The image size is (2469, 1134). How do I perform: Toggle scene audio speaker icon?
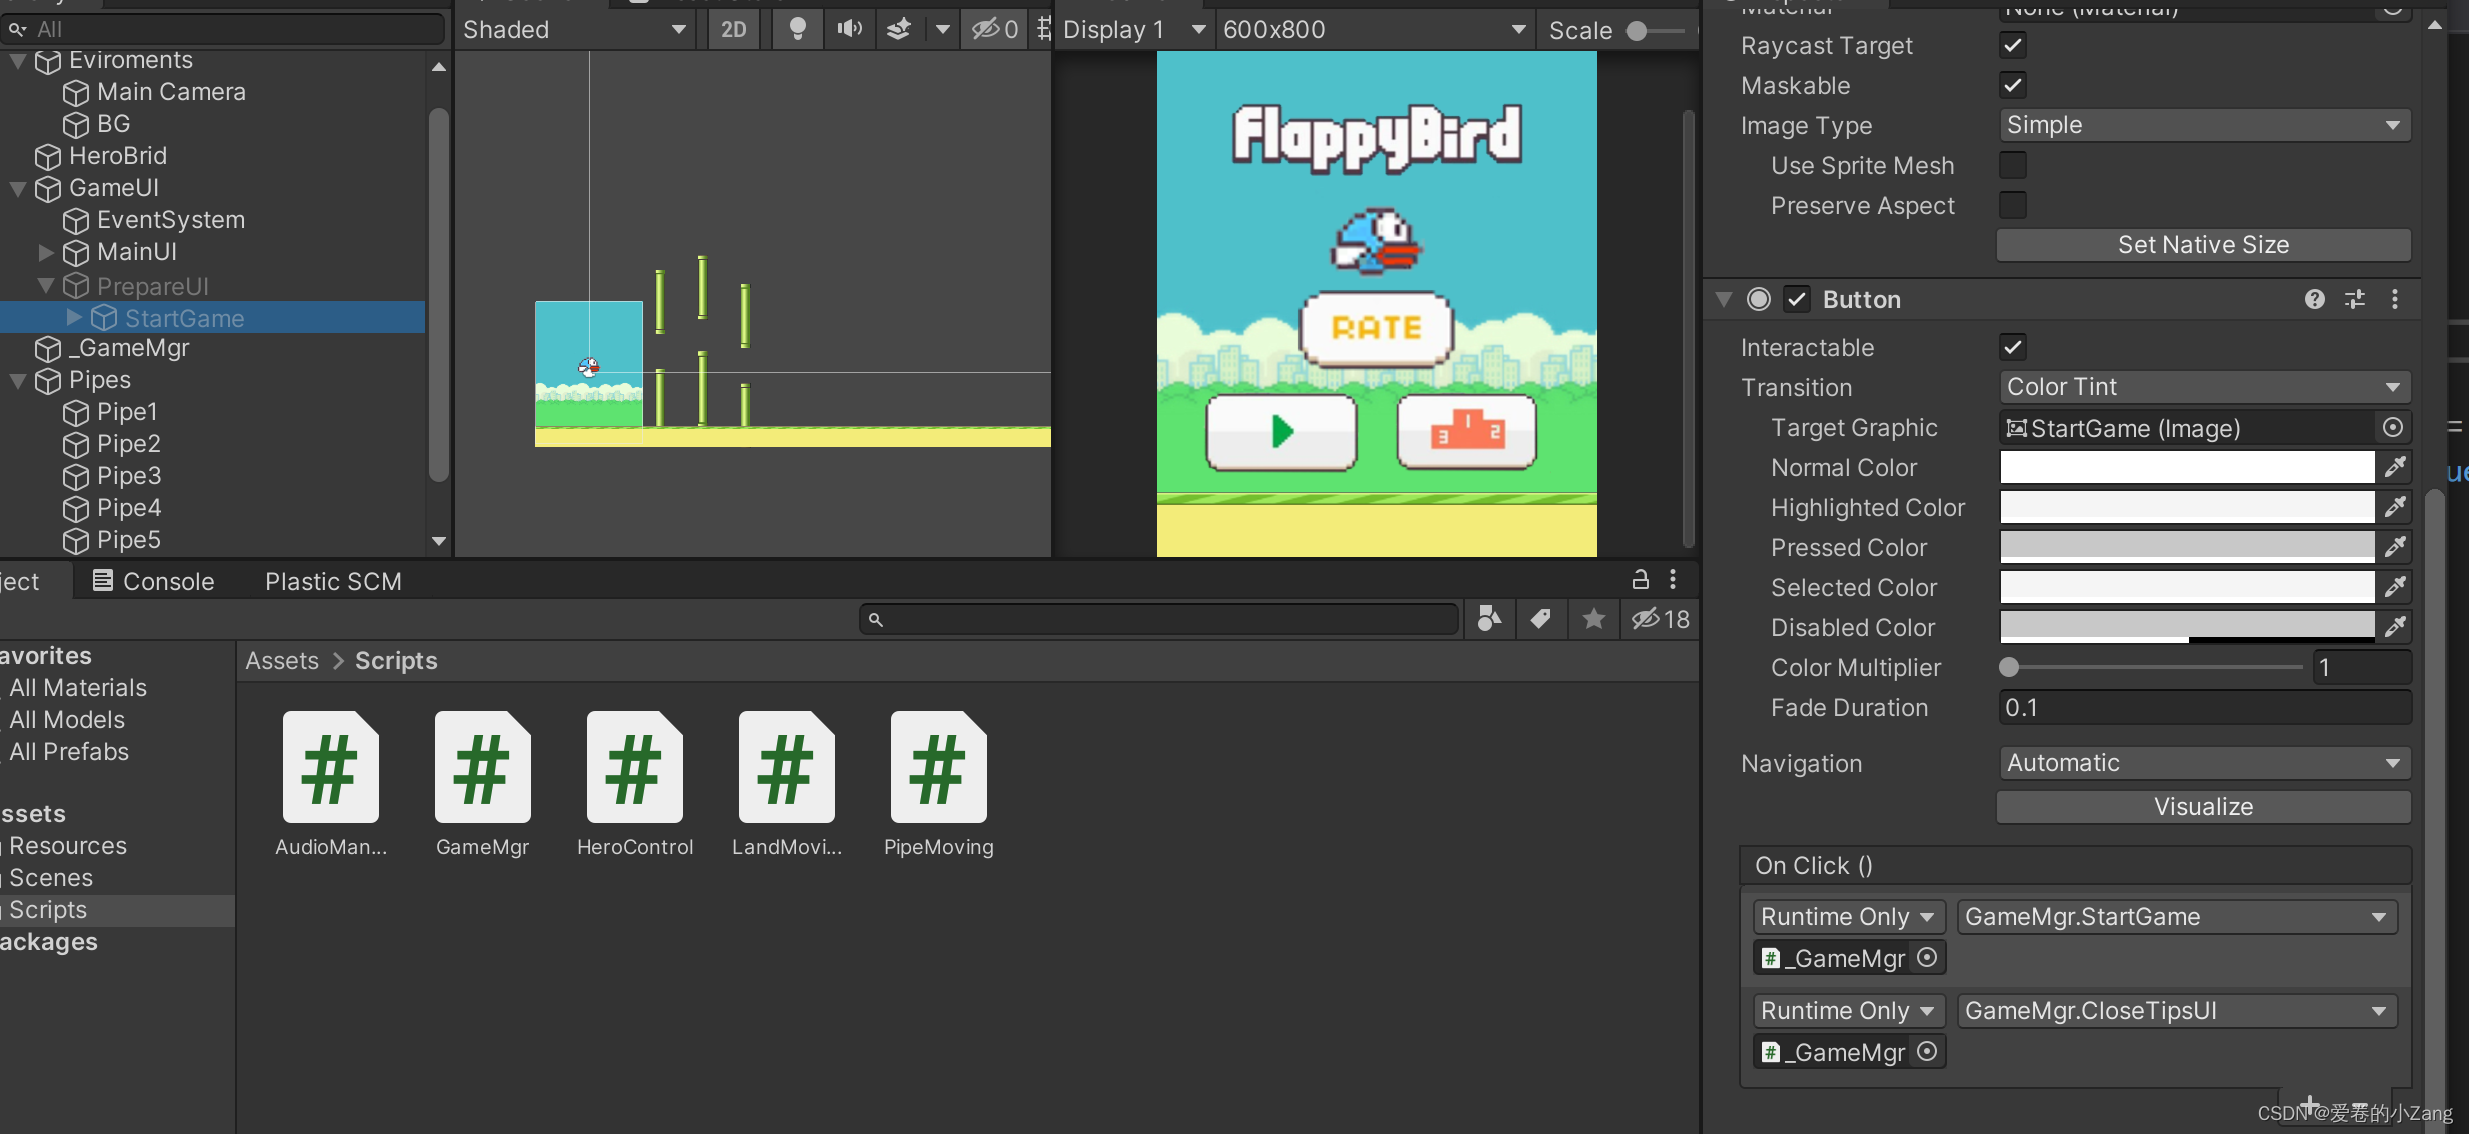pos(849,29)
